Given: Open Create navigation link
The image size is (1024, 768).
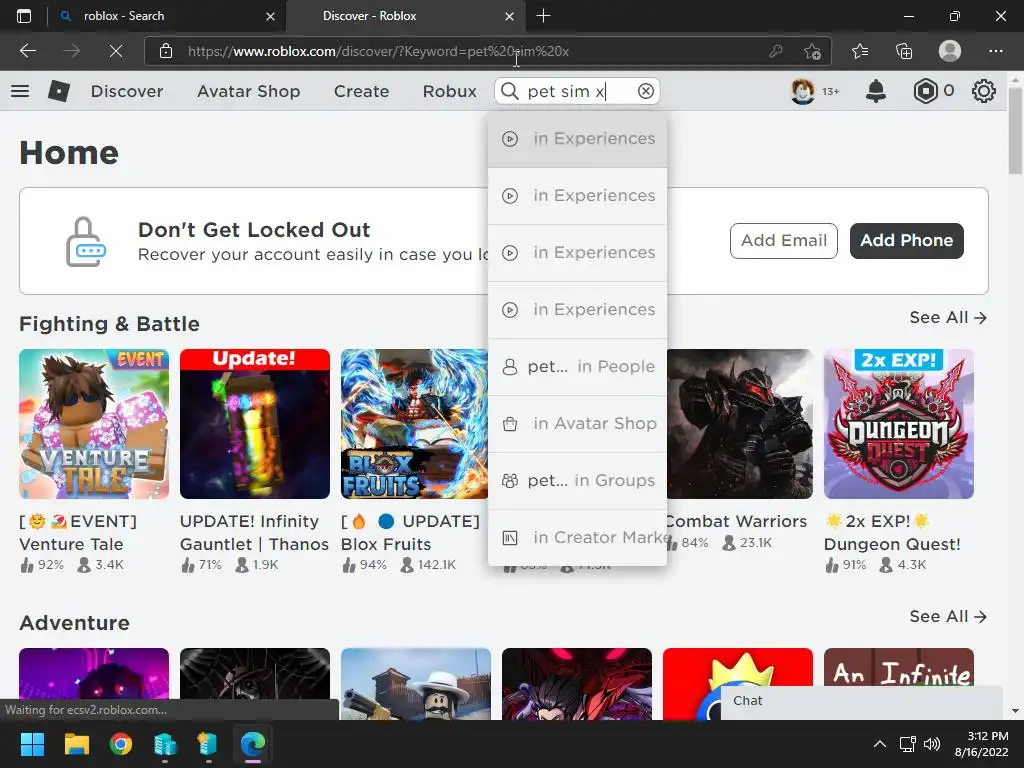Looking at the screenshot, I should (x=361, y=91).
